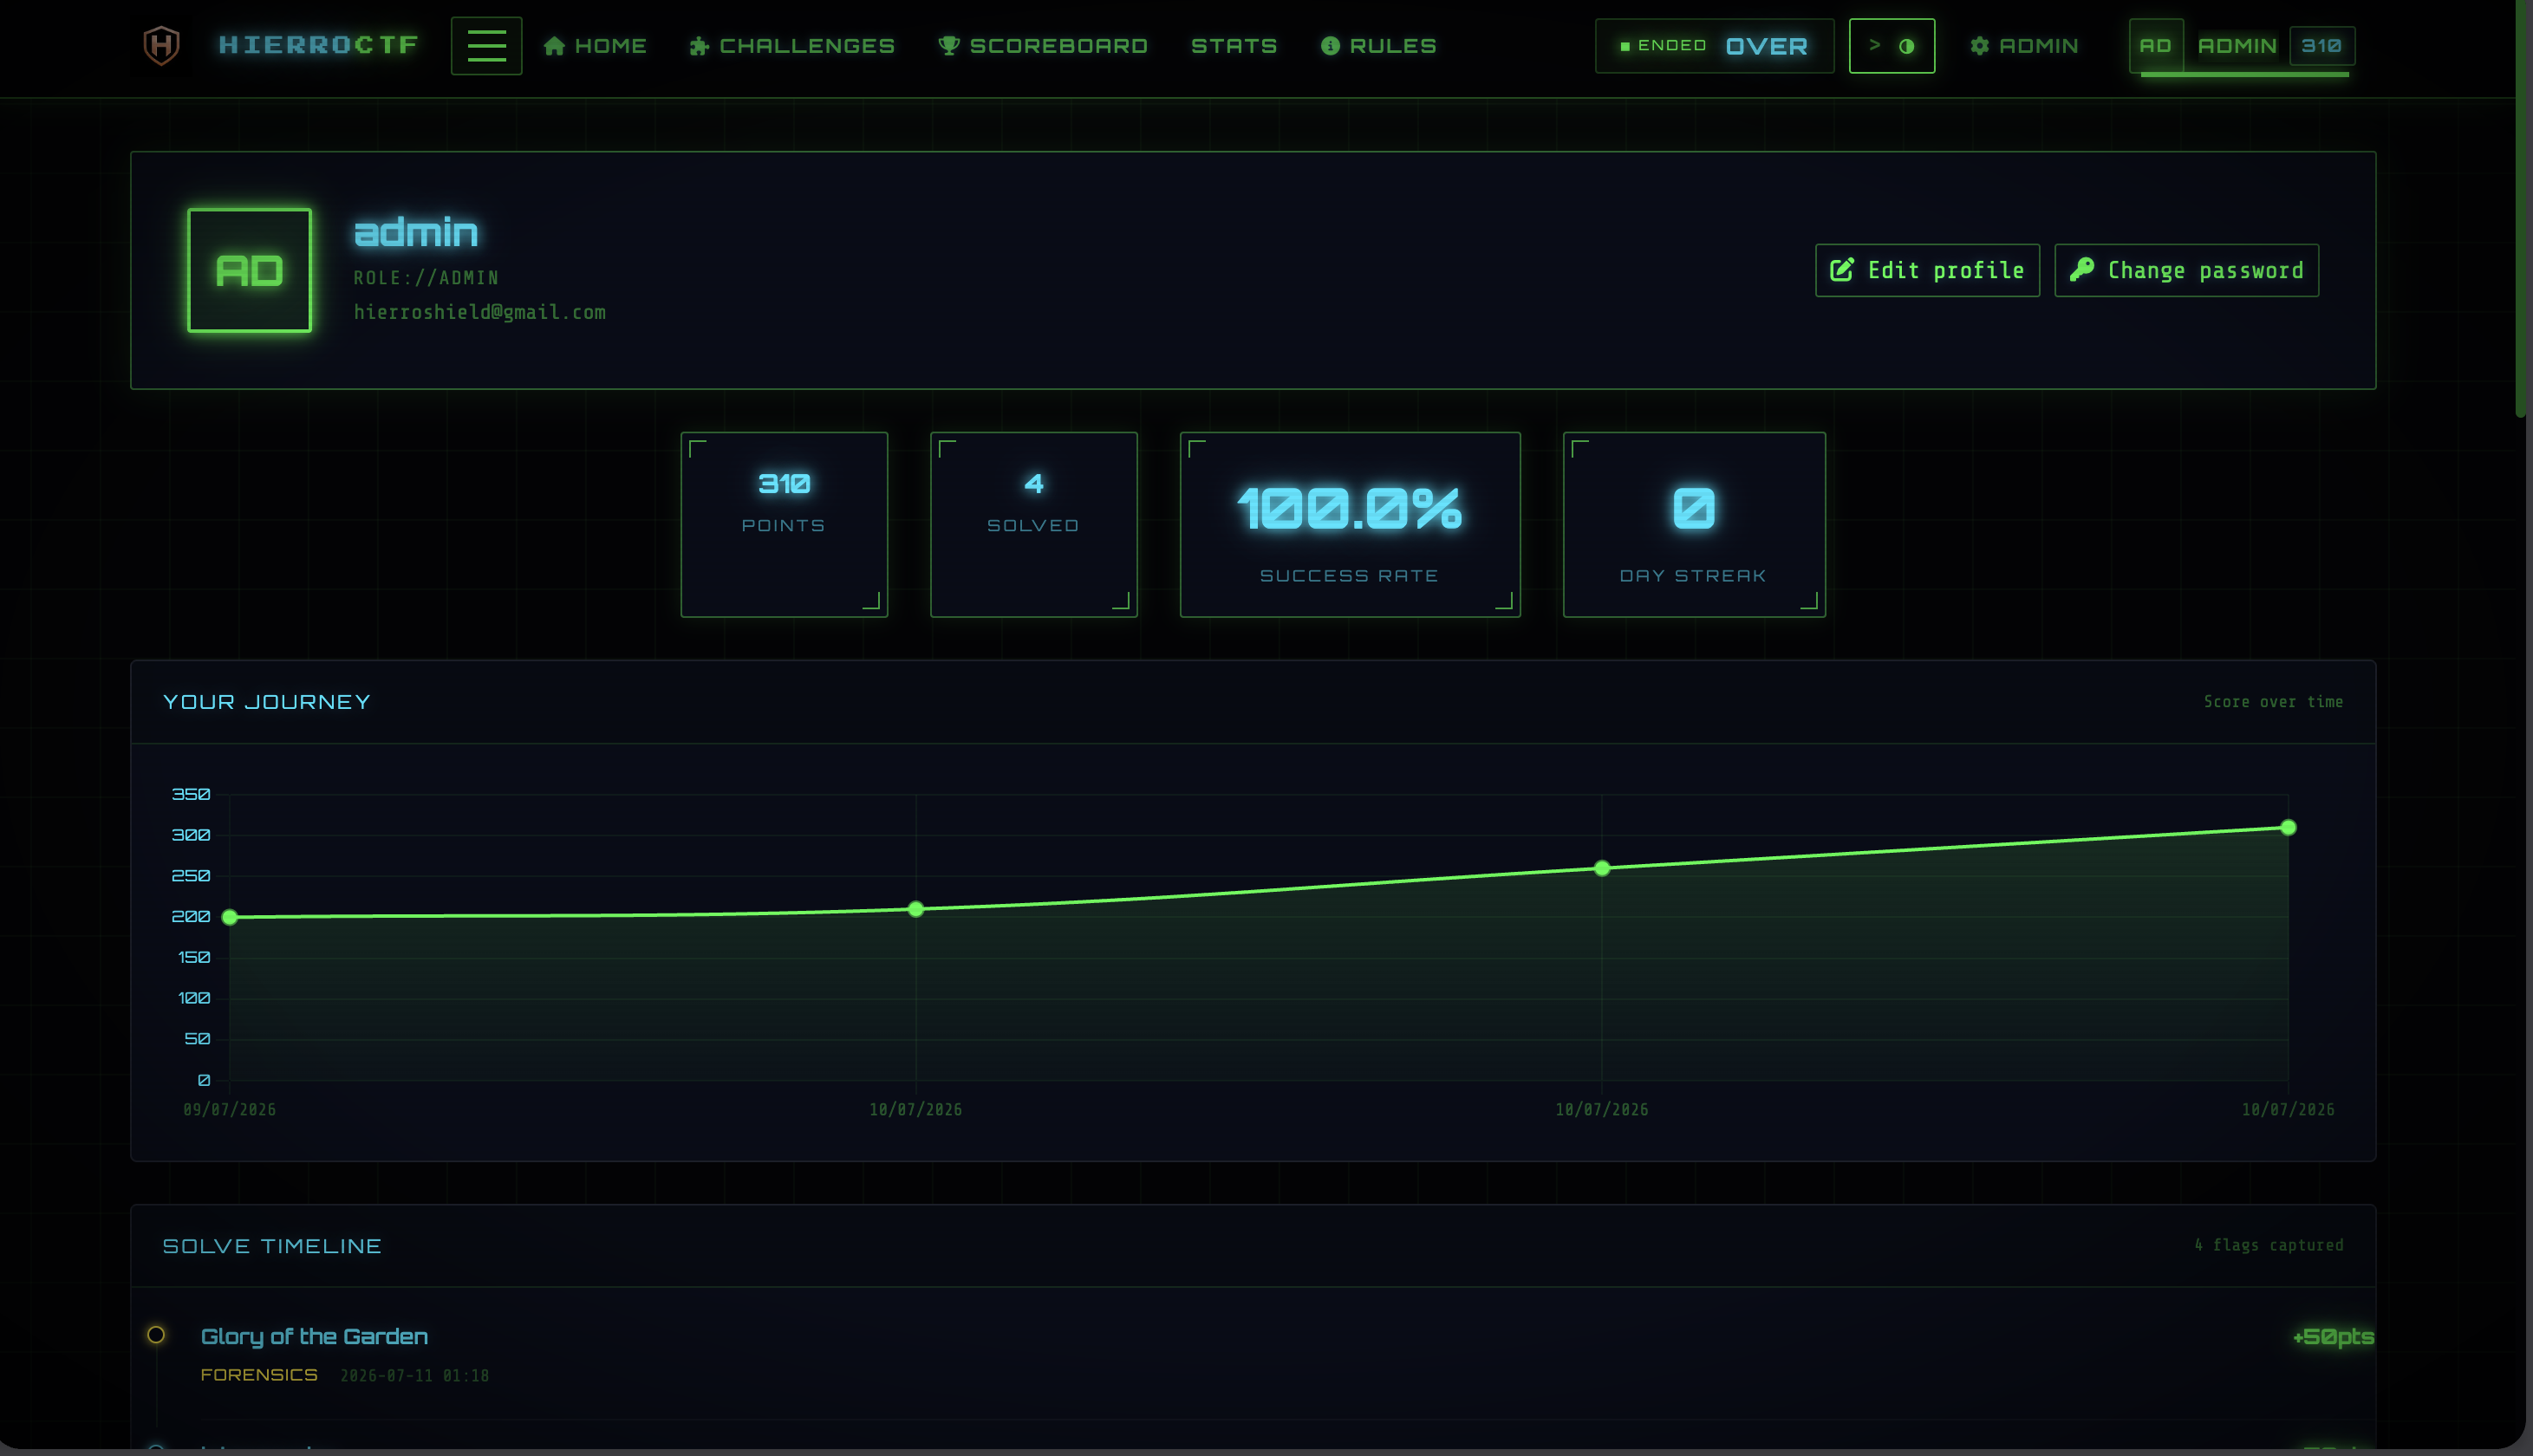Click the Score over time label

coord(2273,702)
